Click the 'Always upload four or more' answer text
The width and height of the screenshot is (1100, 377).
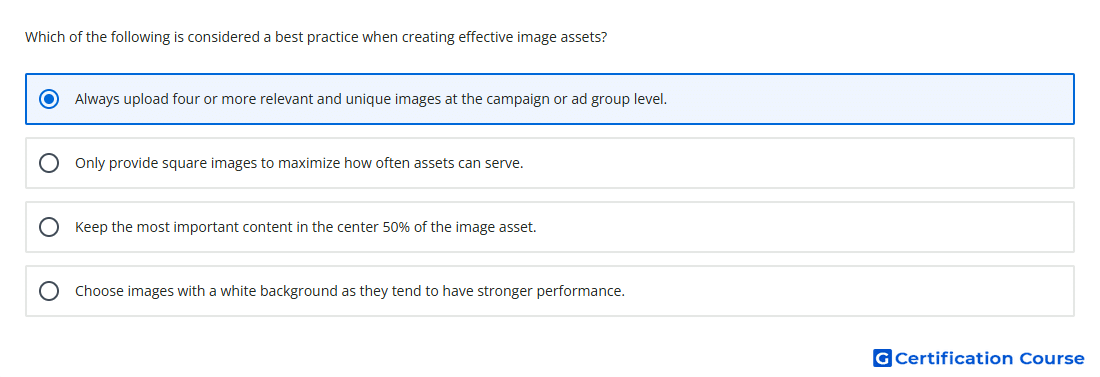click(x=371, y=99)
